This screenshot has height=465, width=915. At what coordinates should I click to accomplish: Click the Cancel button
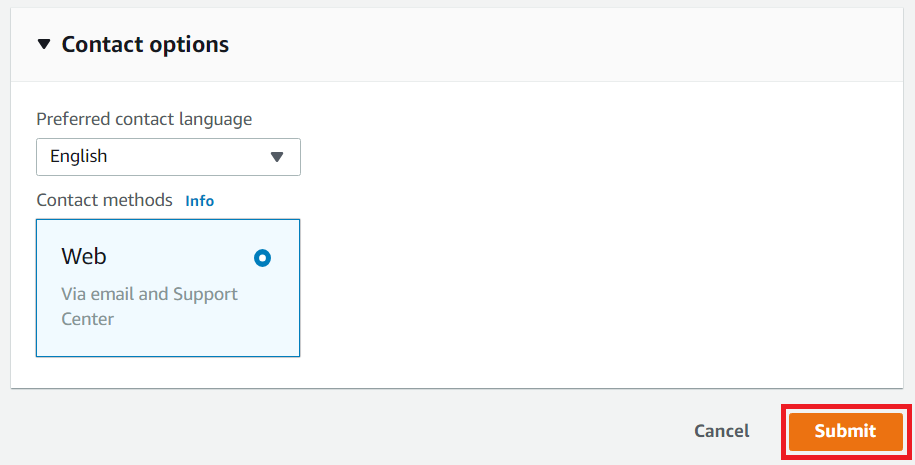721,431
